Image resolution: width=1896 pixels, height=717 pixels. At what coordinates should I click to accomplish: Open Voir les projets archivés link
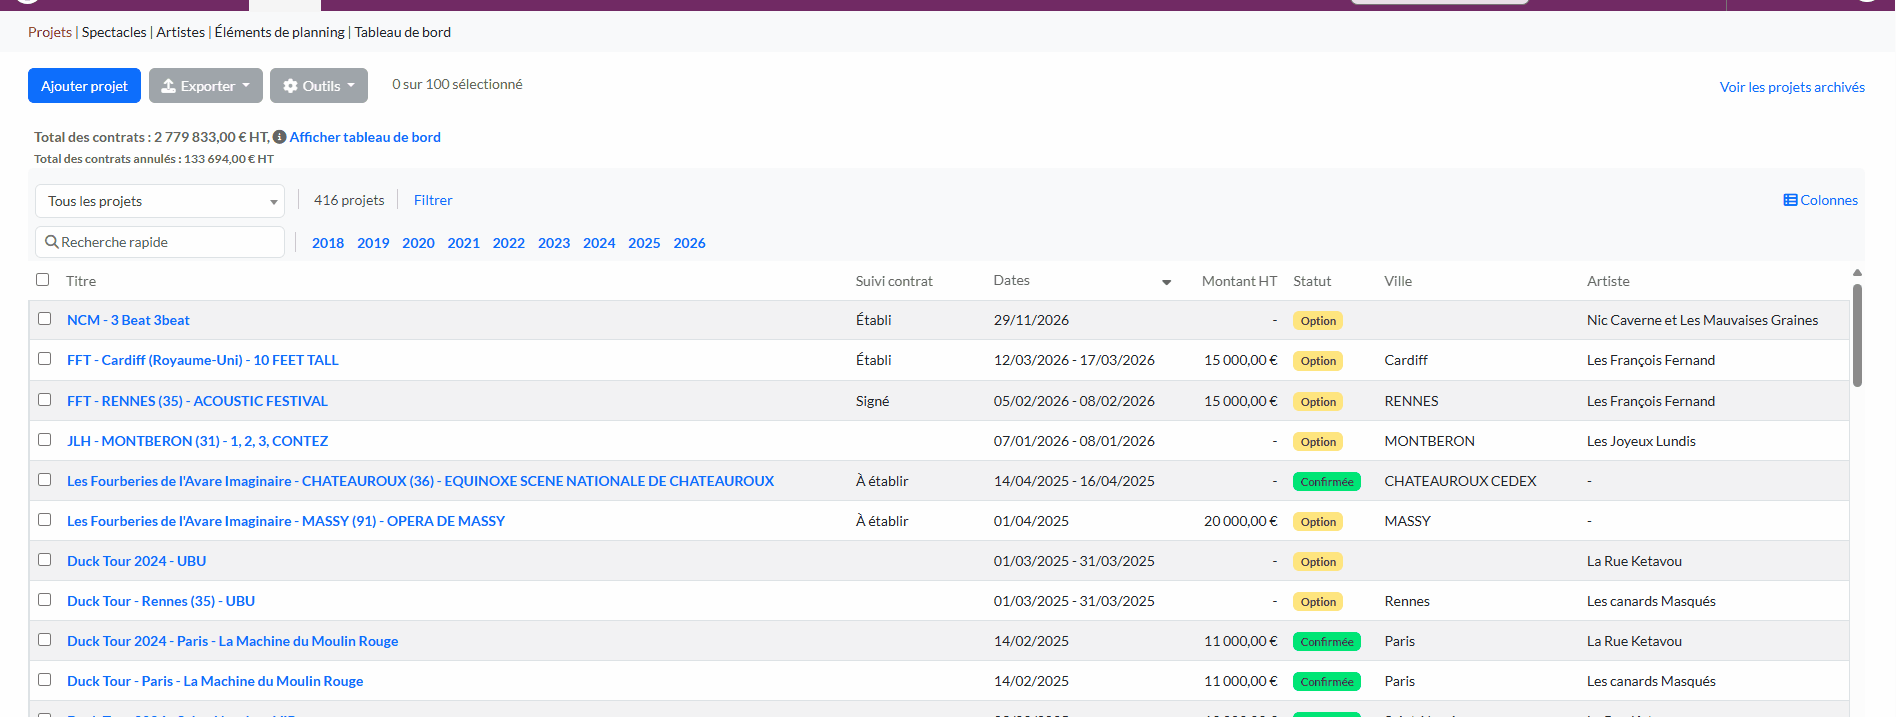pyautogui.click(x=1791, y=87)
